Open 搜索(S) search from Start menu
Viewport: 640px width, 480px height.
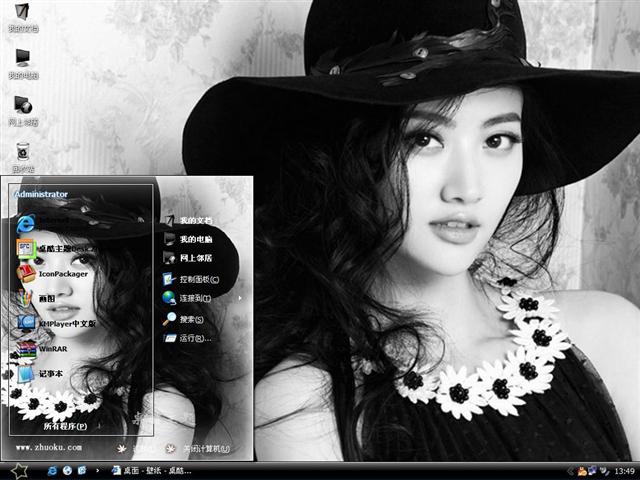click(x=183, y=319)
